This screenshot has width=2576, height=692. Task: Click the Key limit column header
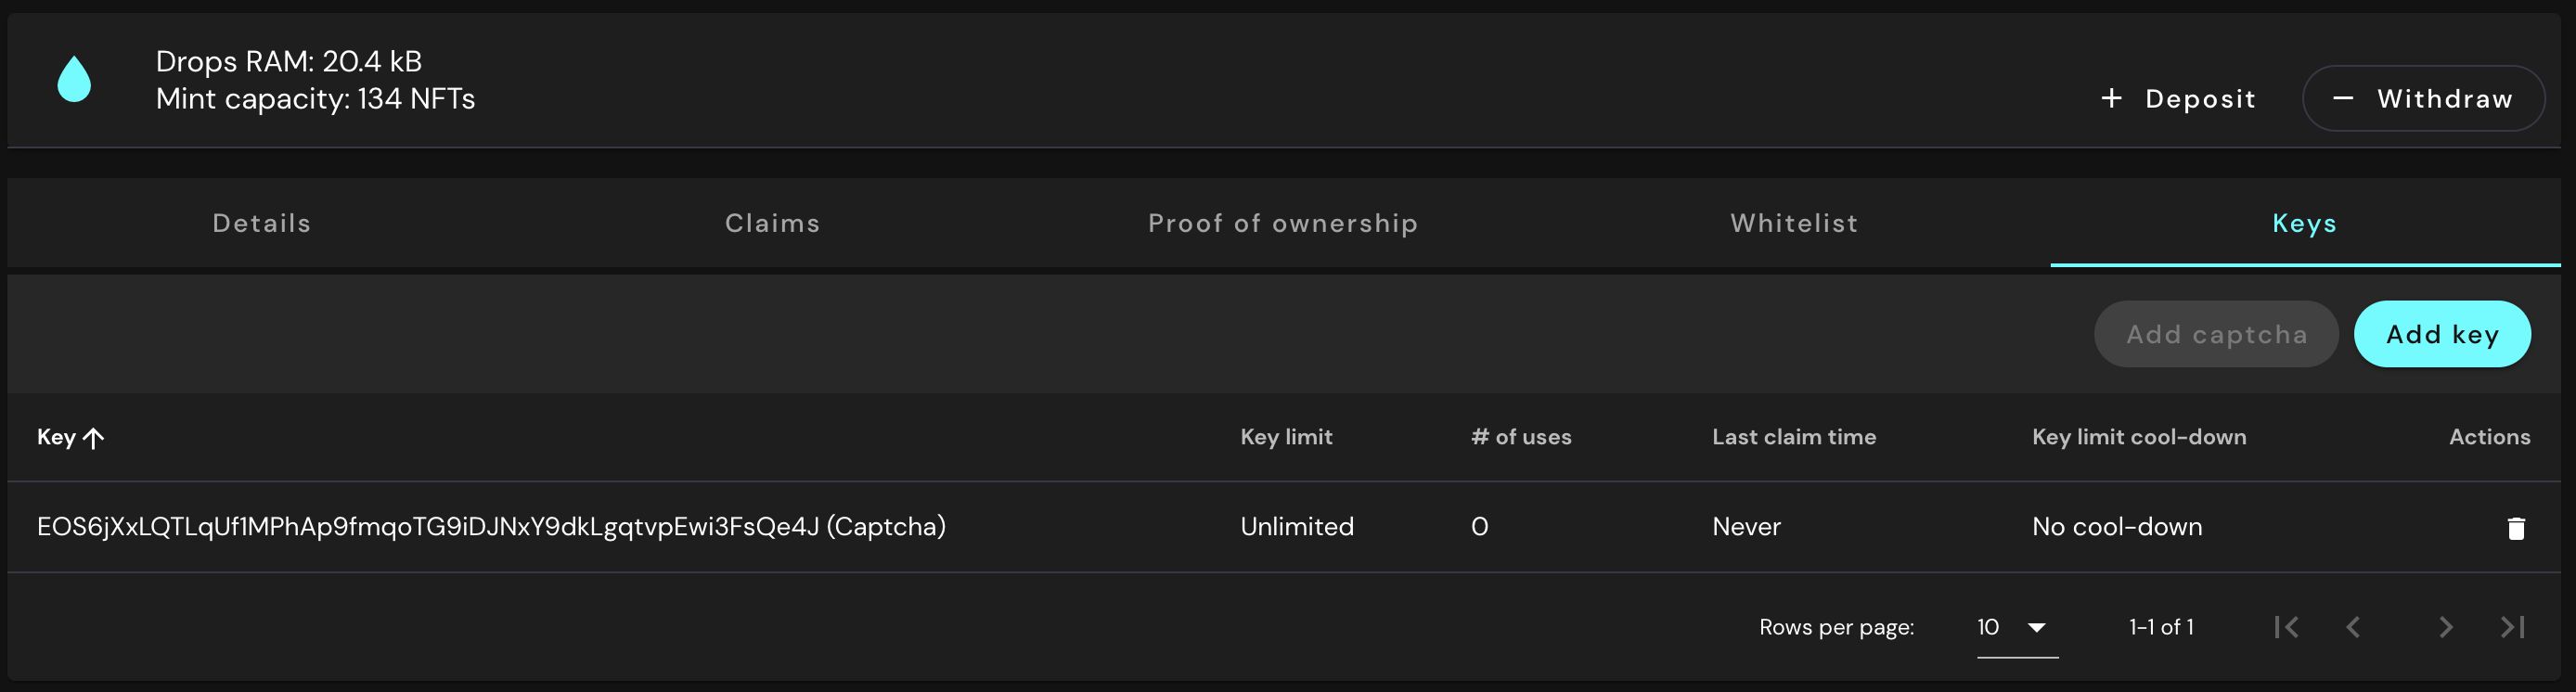click(x=1286, y=437)
